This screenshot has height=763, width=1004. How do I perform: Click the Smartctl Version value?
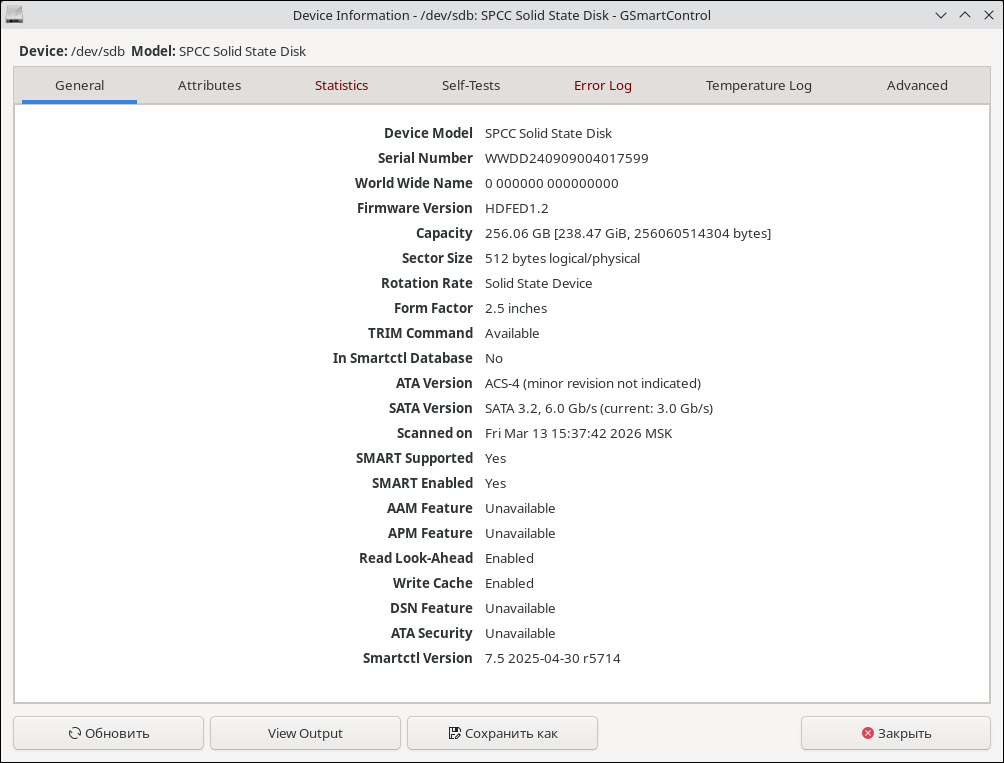[x=552, y=658]
